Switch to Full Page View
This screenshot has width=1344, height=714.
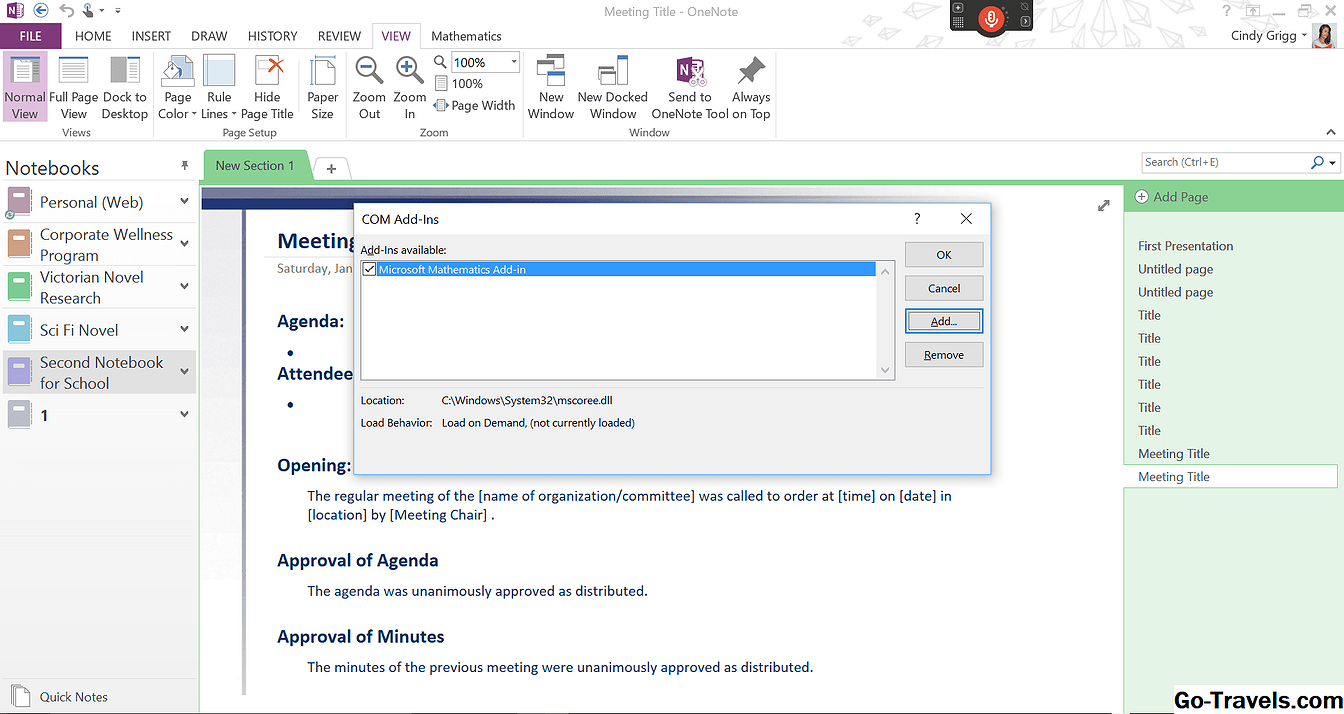point(74,88)
